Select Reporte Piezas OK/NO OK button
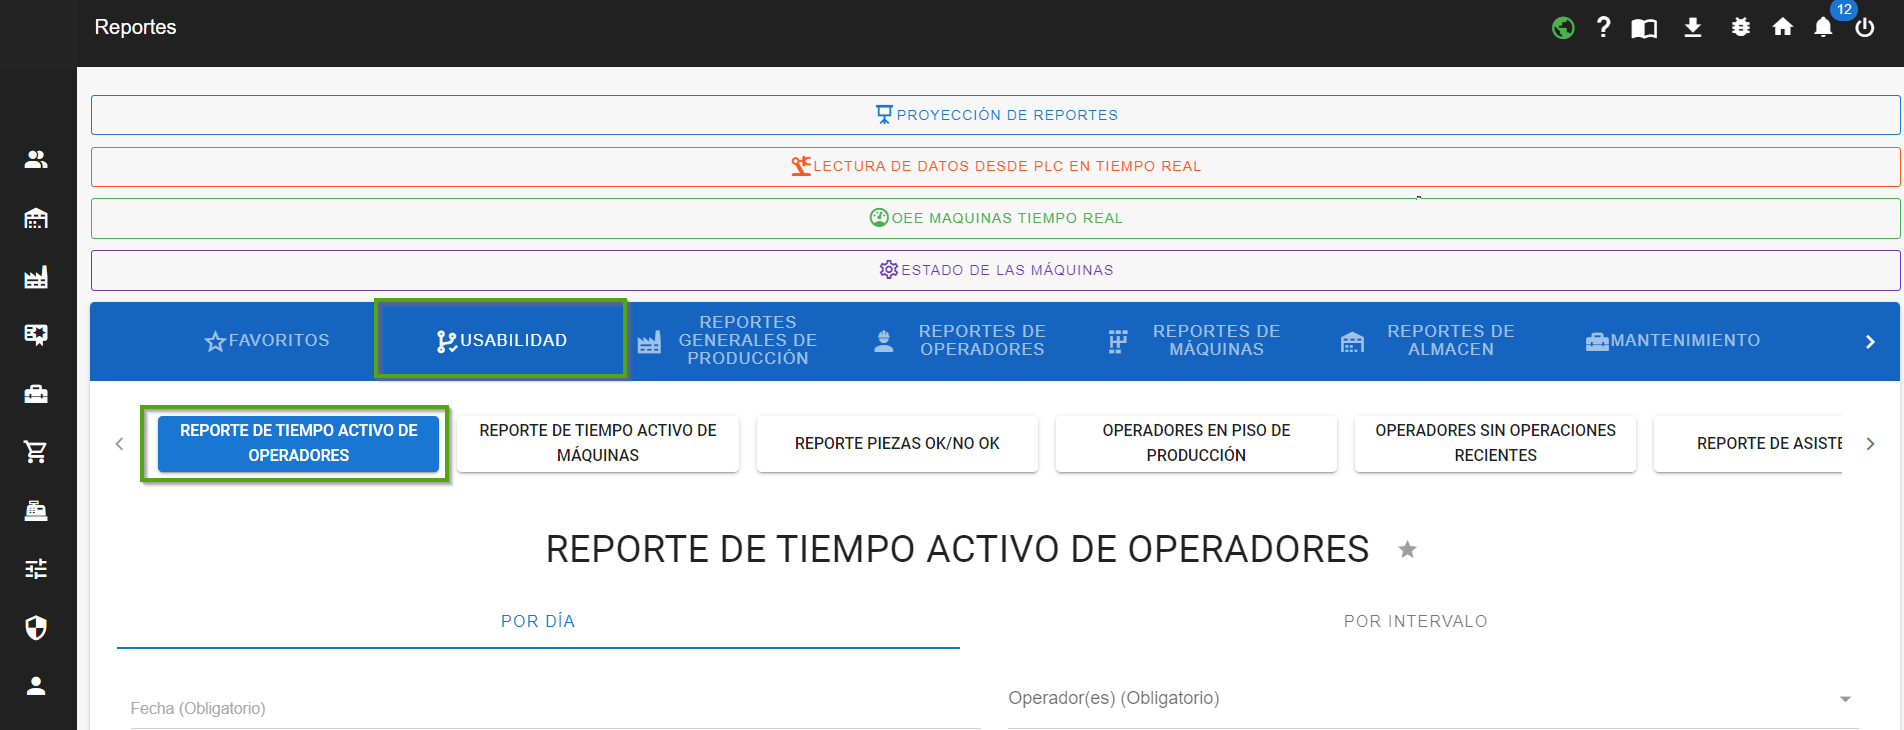This screenshot has width=1904, height=730. click(897, 443)
